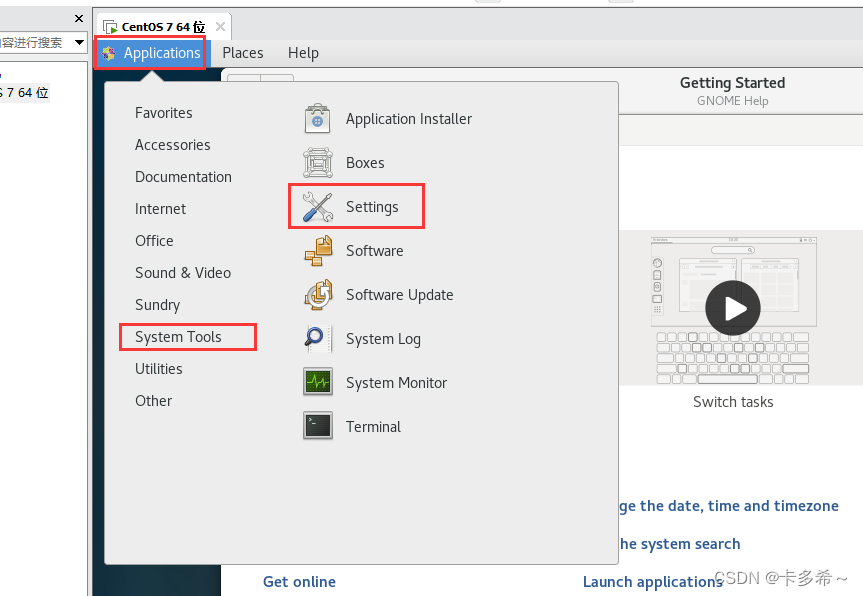Click the Software packages icon
The width and height of the screenshot is (863, 596).
pyautogui.click(x=319, y=250)
